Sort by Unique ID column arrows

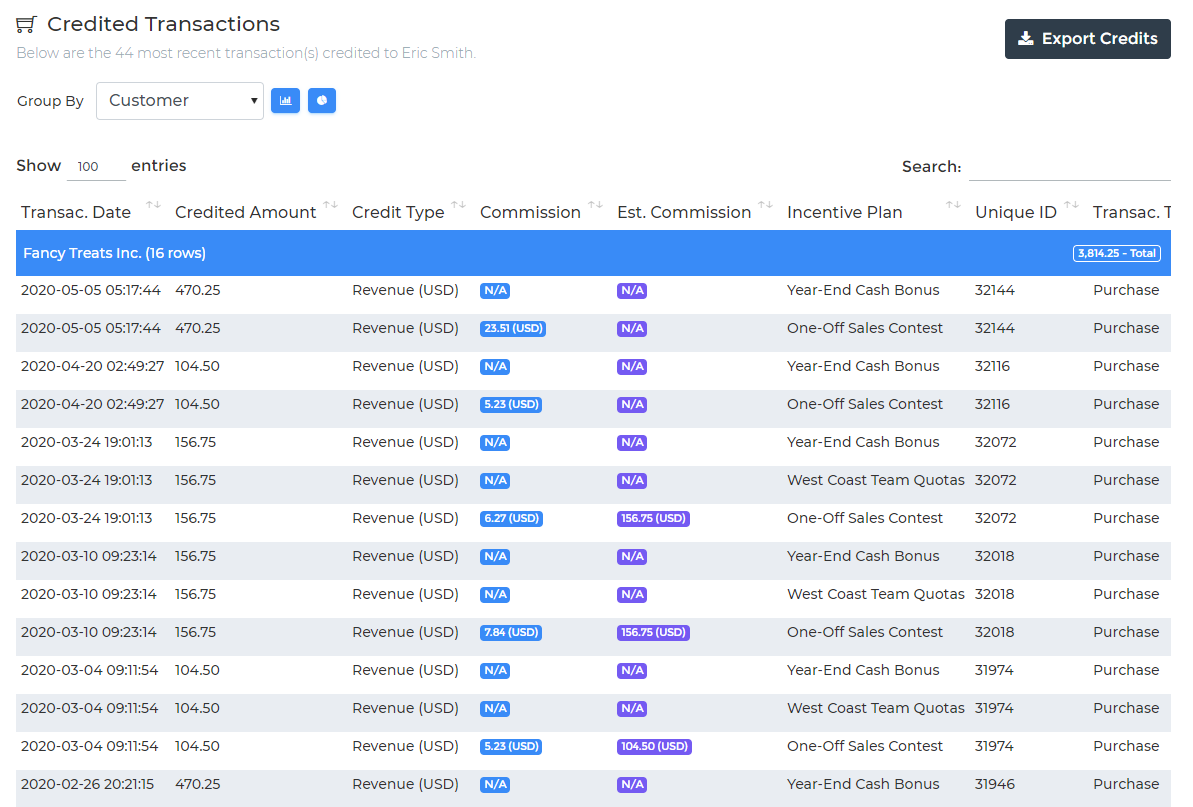(1071, 206)
